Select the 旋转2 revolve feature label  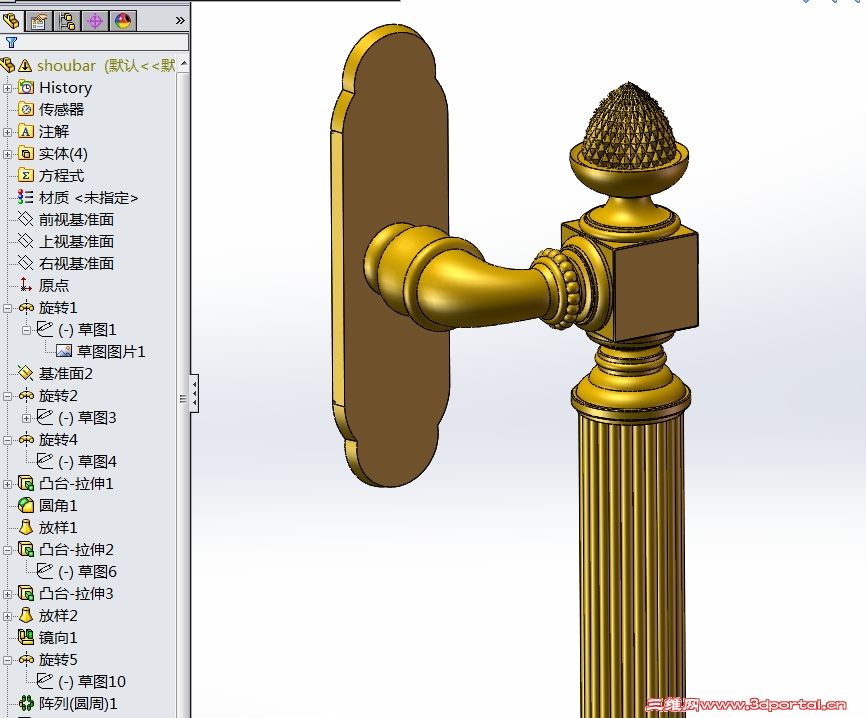tap(58, 395)
